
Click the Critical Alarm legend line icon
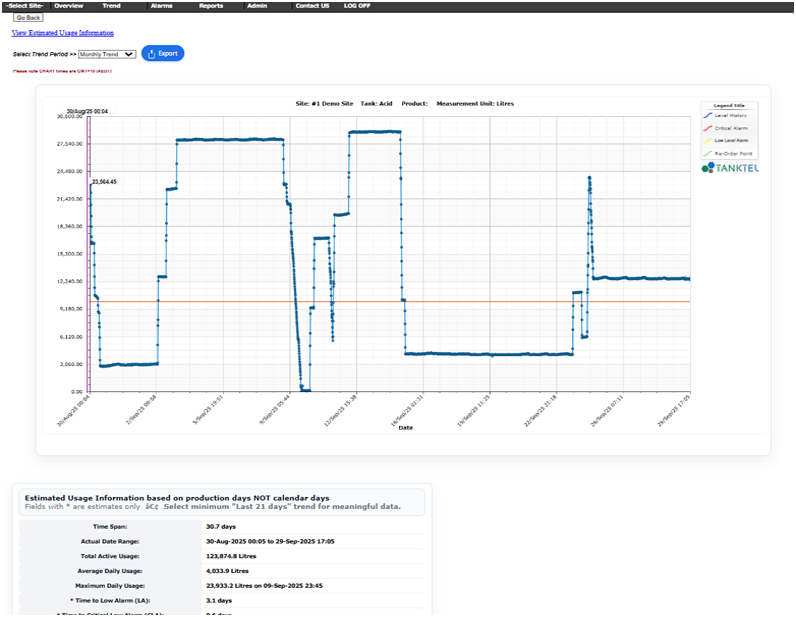(x=708, y=128)
